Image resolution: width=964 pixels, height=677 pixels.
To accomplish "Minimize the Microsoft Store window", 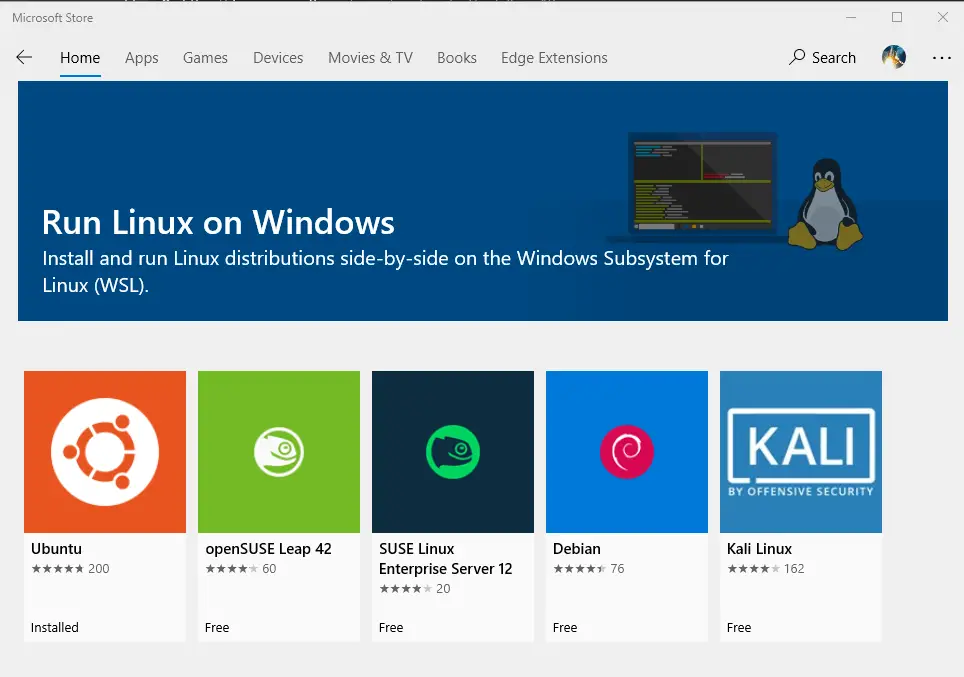I will point(851,17).
